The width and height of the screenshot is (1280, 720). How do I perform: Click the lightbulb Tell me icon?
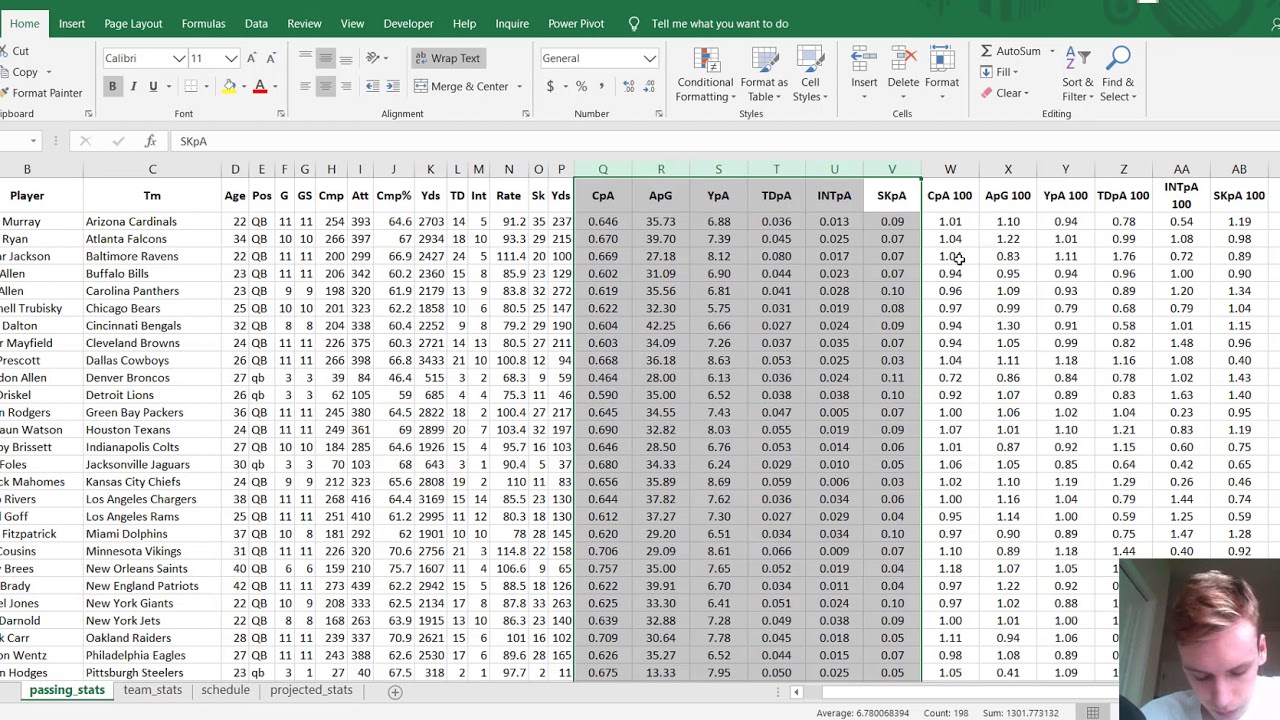(x=633, y=23)
